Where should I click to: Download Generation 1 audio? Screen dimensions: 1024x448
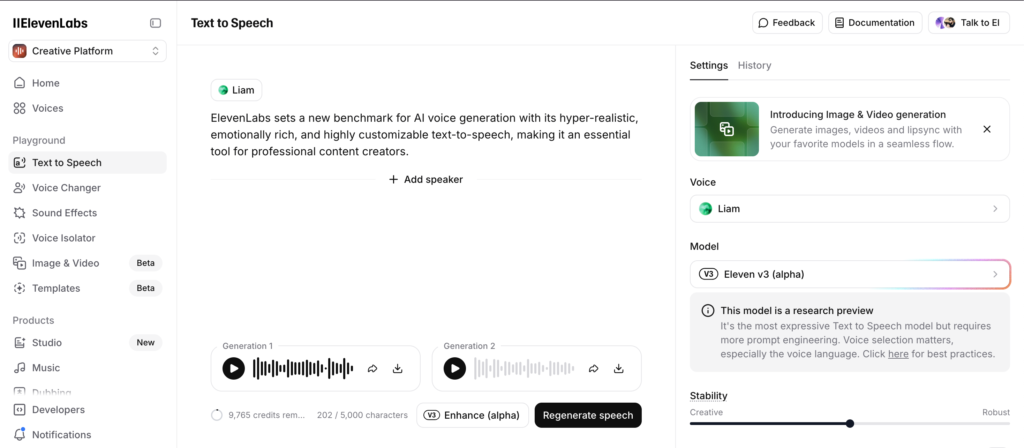[397, 368]
